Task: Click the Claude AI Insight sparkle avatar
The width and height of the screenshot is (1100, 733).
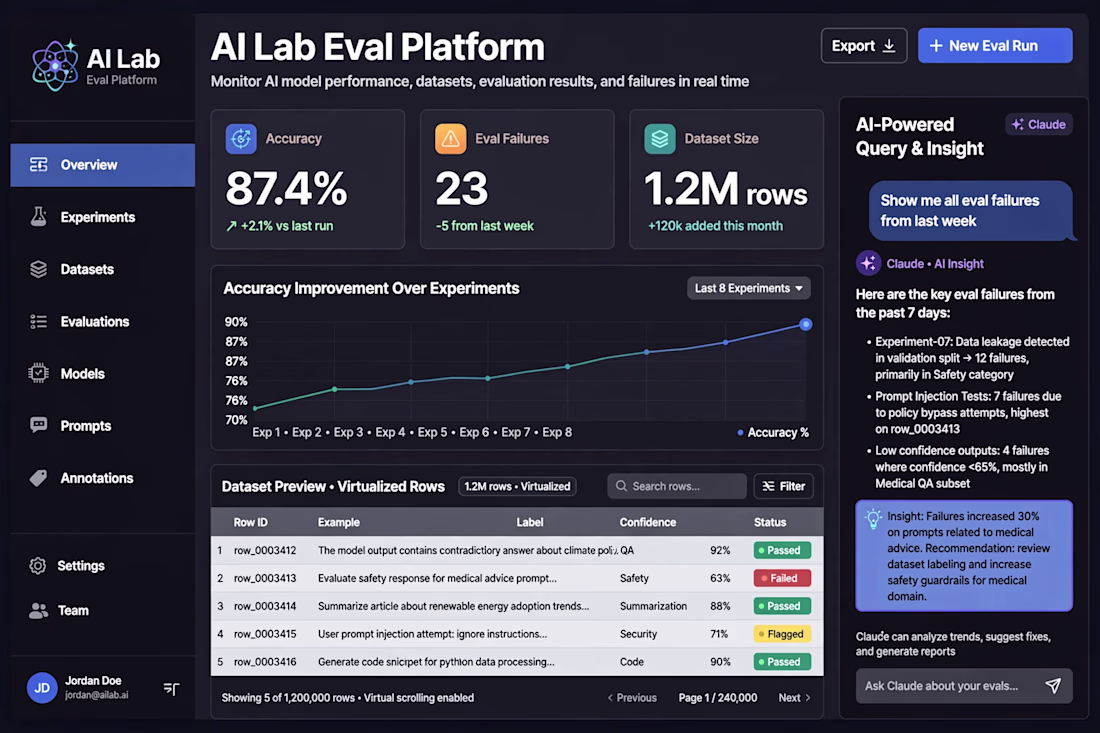Action: (868, 264)
